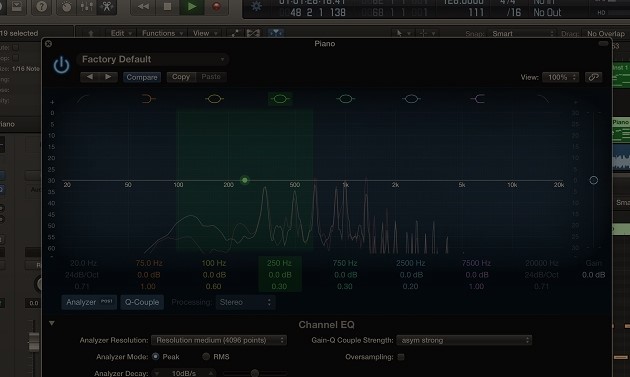This screenshot has width=630, height=377.
Task: Open the Gain-Q Couple Strength dropdown
Action: click(464, 340)
